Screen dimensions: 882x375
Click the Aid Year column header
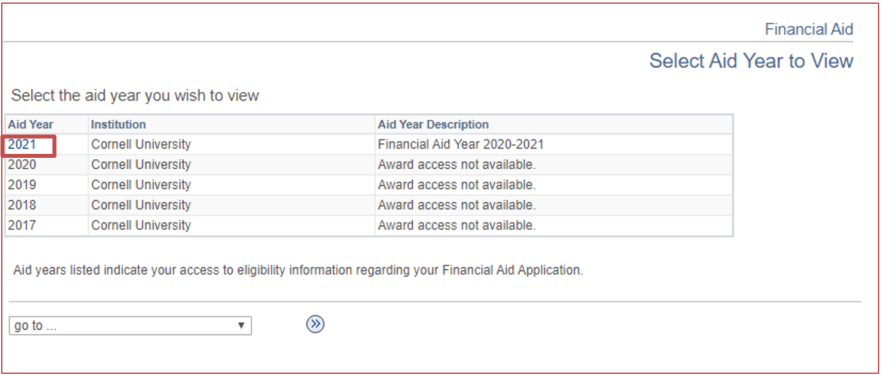pyautogui.click(x=31, y=124)
